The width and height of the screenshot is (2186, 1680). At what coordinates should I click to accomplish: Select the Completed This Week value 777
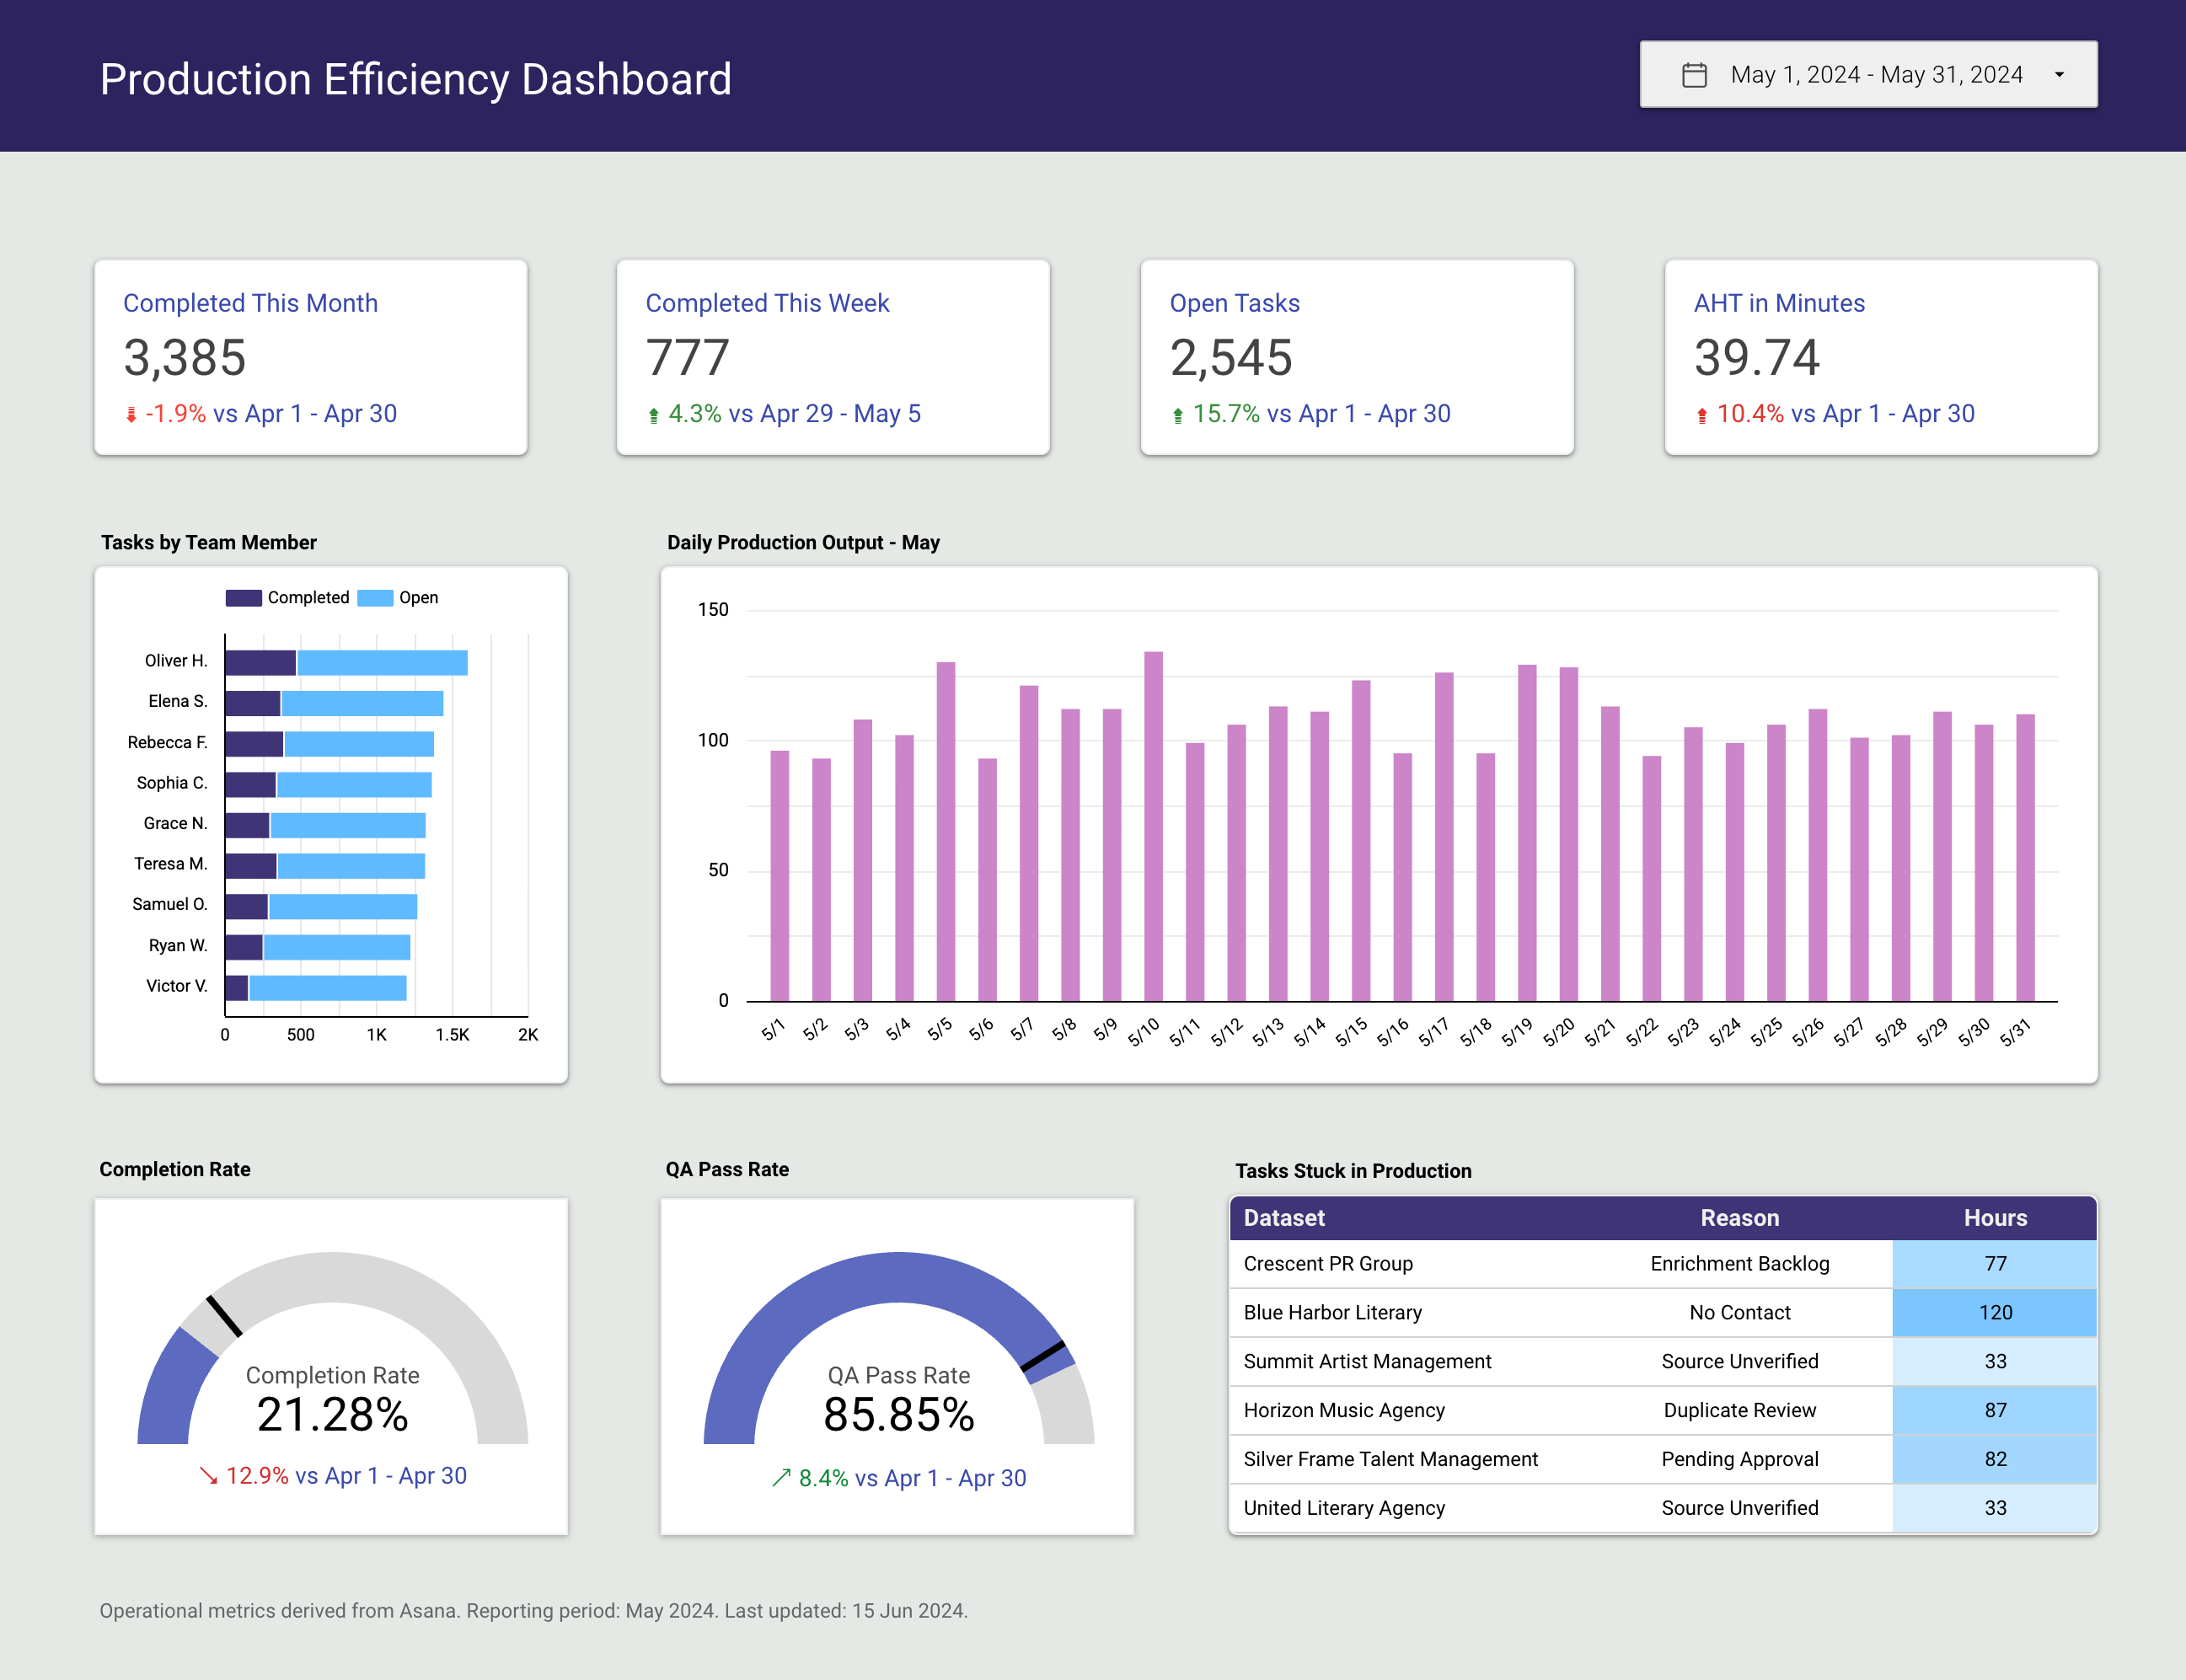(688, 358)
